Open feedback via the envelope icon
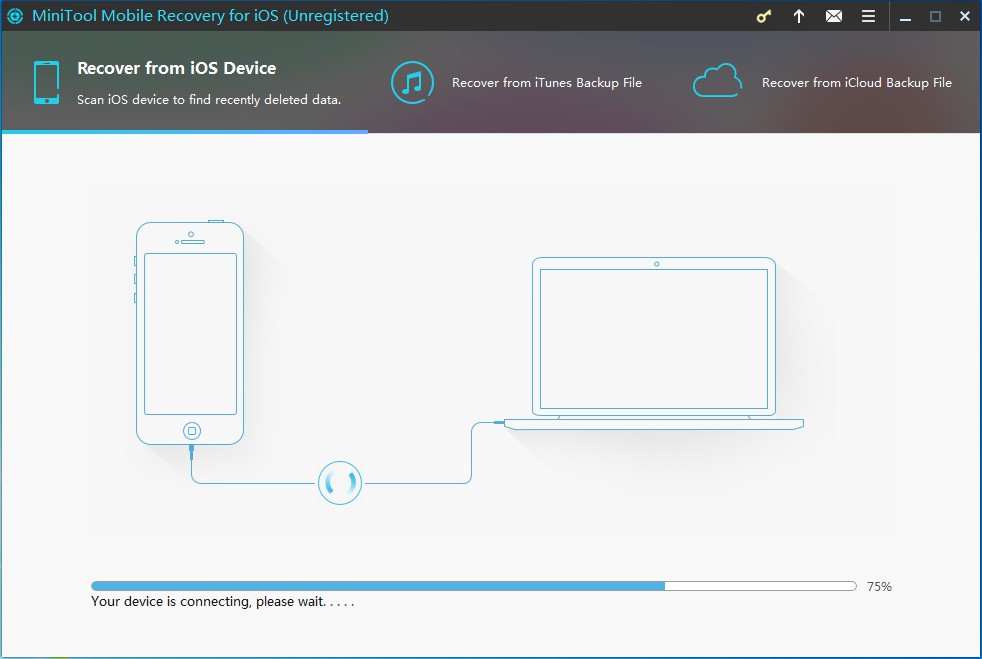 point(833,16)
